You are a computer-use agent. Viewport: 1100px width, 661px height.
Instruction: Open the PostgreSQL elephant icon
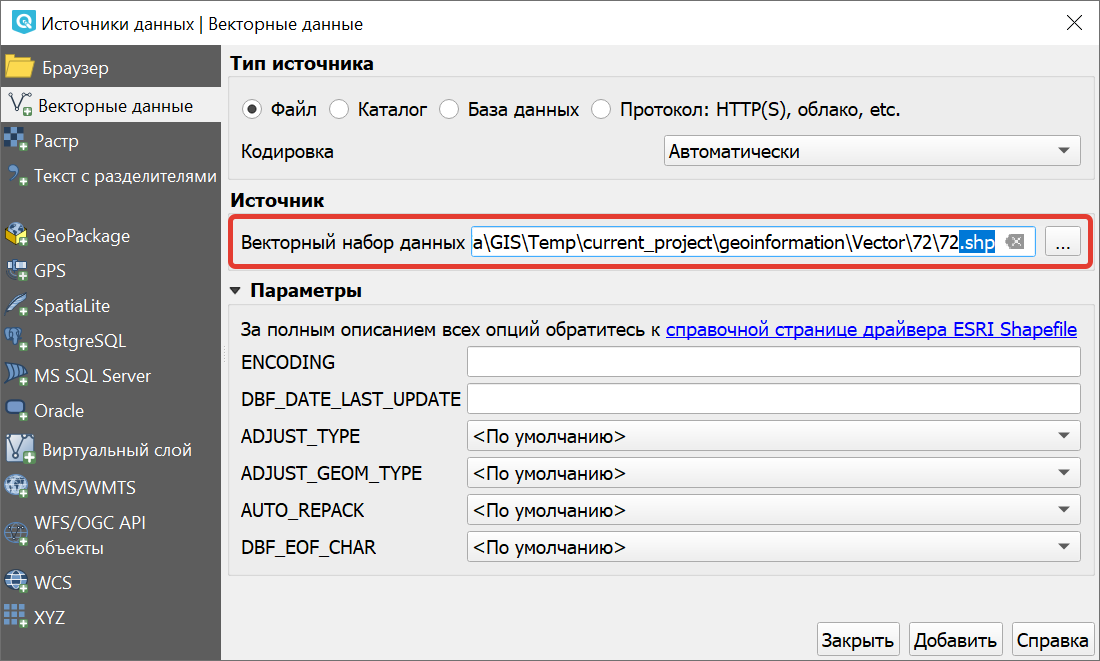coord(16,340)
